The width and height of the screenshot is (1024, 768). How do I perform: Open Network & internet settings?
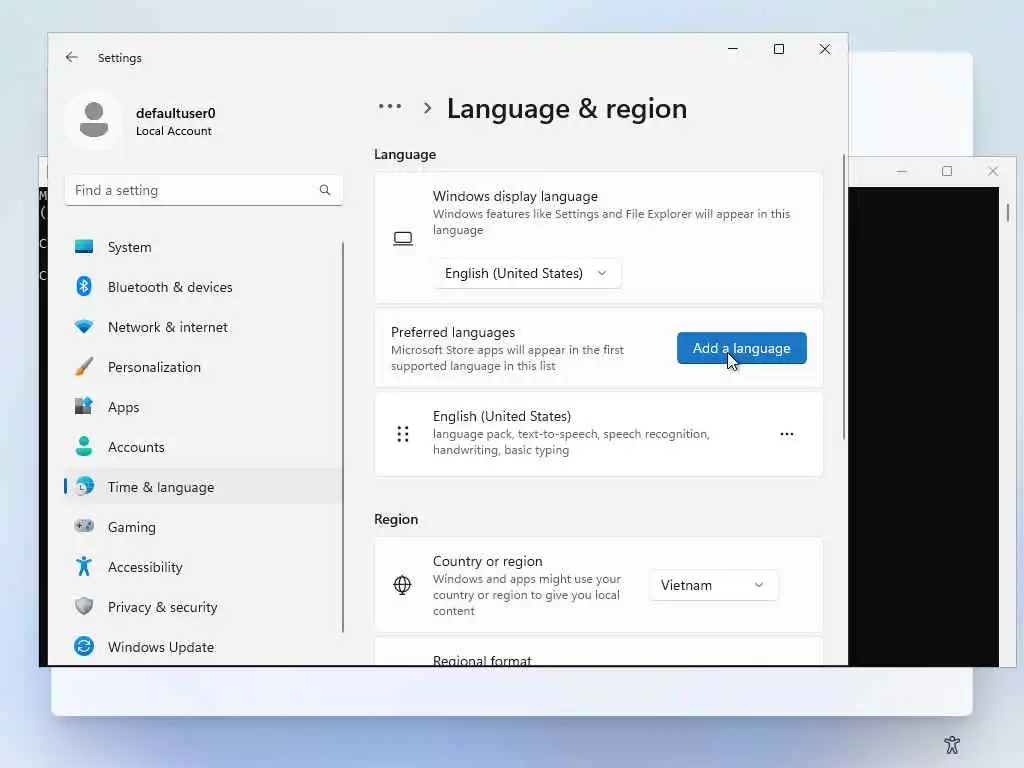[x=203, y=327]
